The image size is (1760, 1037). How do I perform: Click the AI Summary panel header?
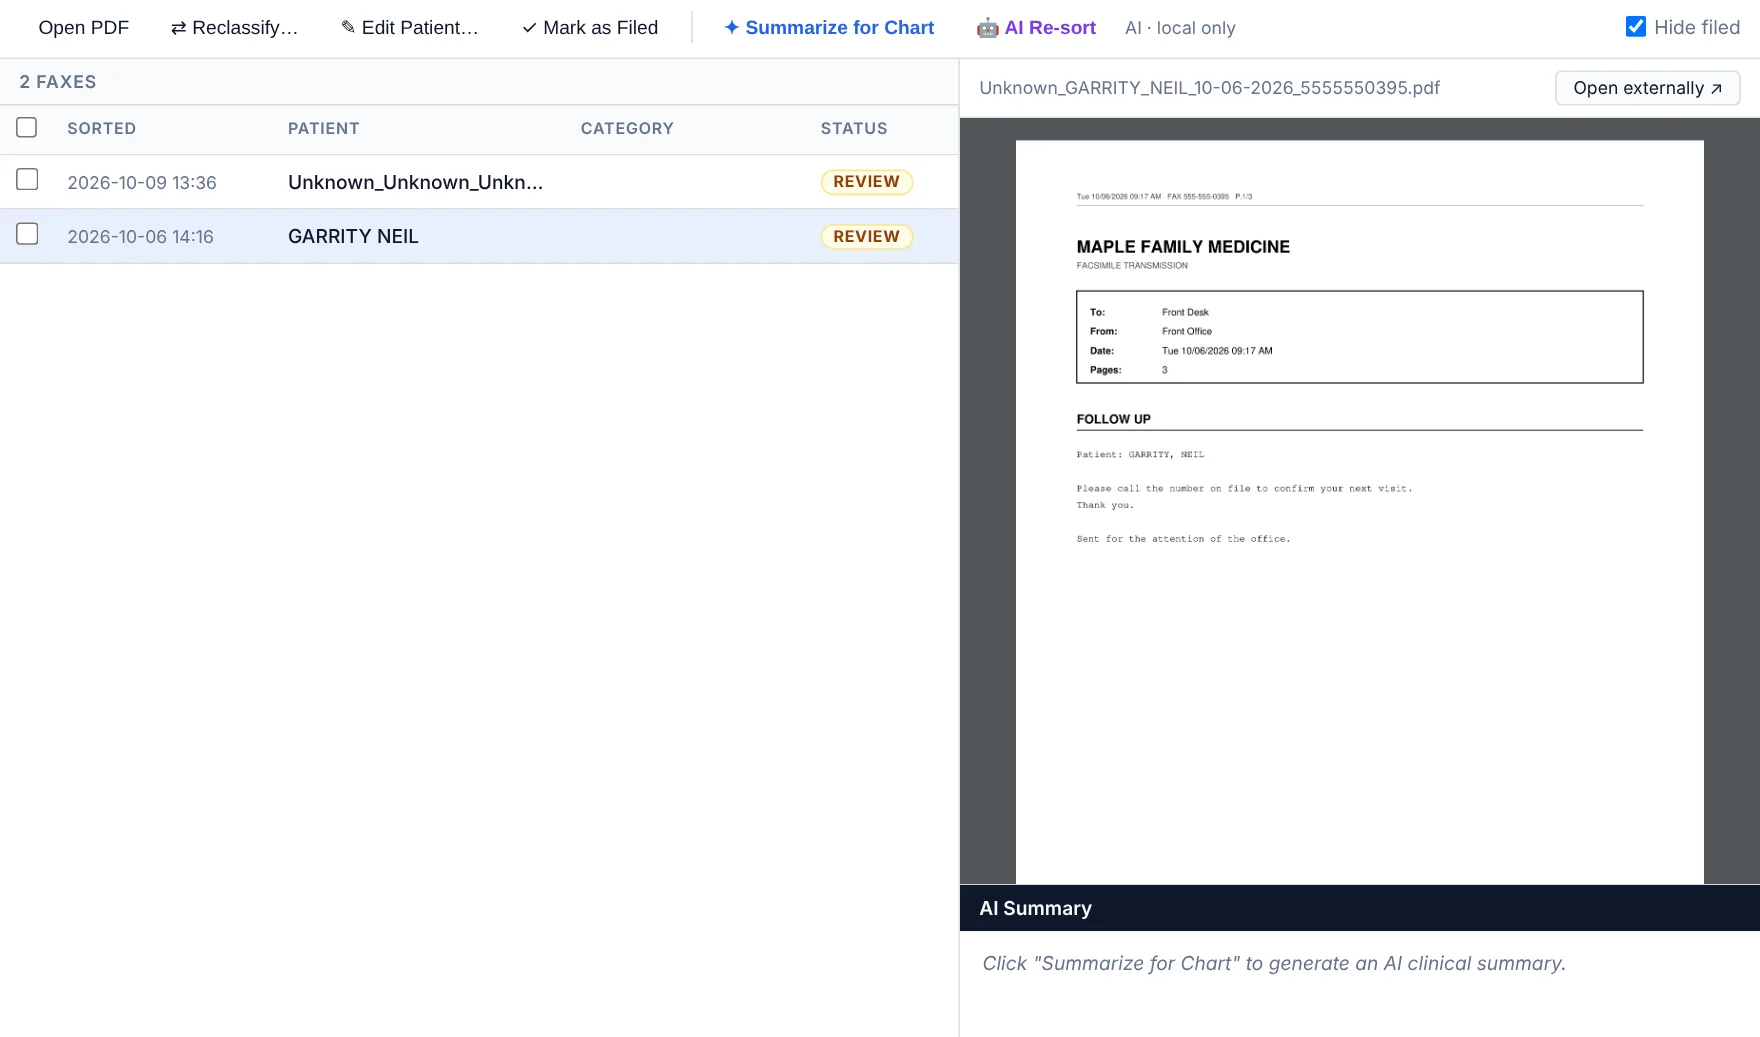[x=1359, y=908]
